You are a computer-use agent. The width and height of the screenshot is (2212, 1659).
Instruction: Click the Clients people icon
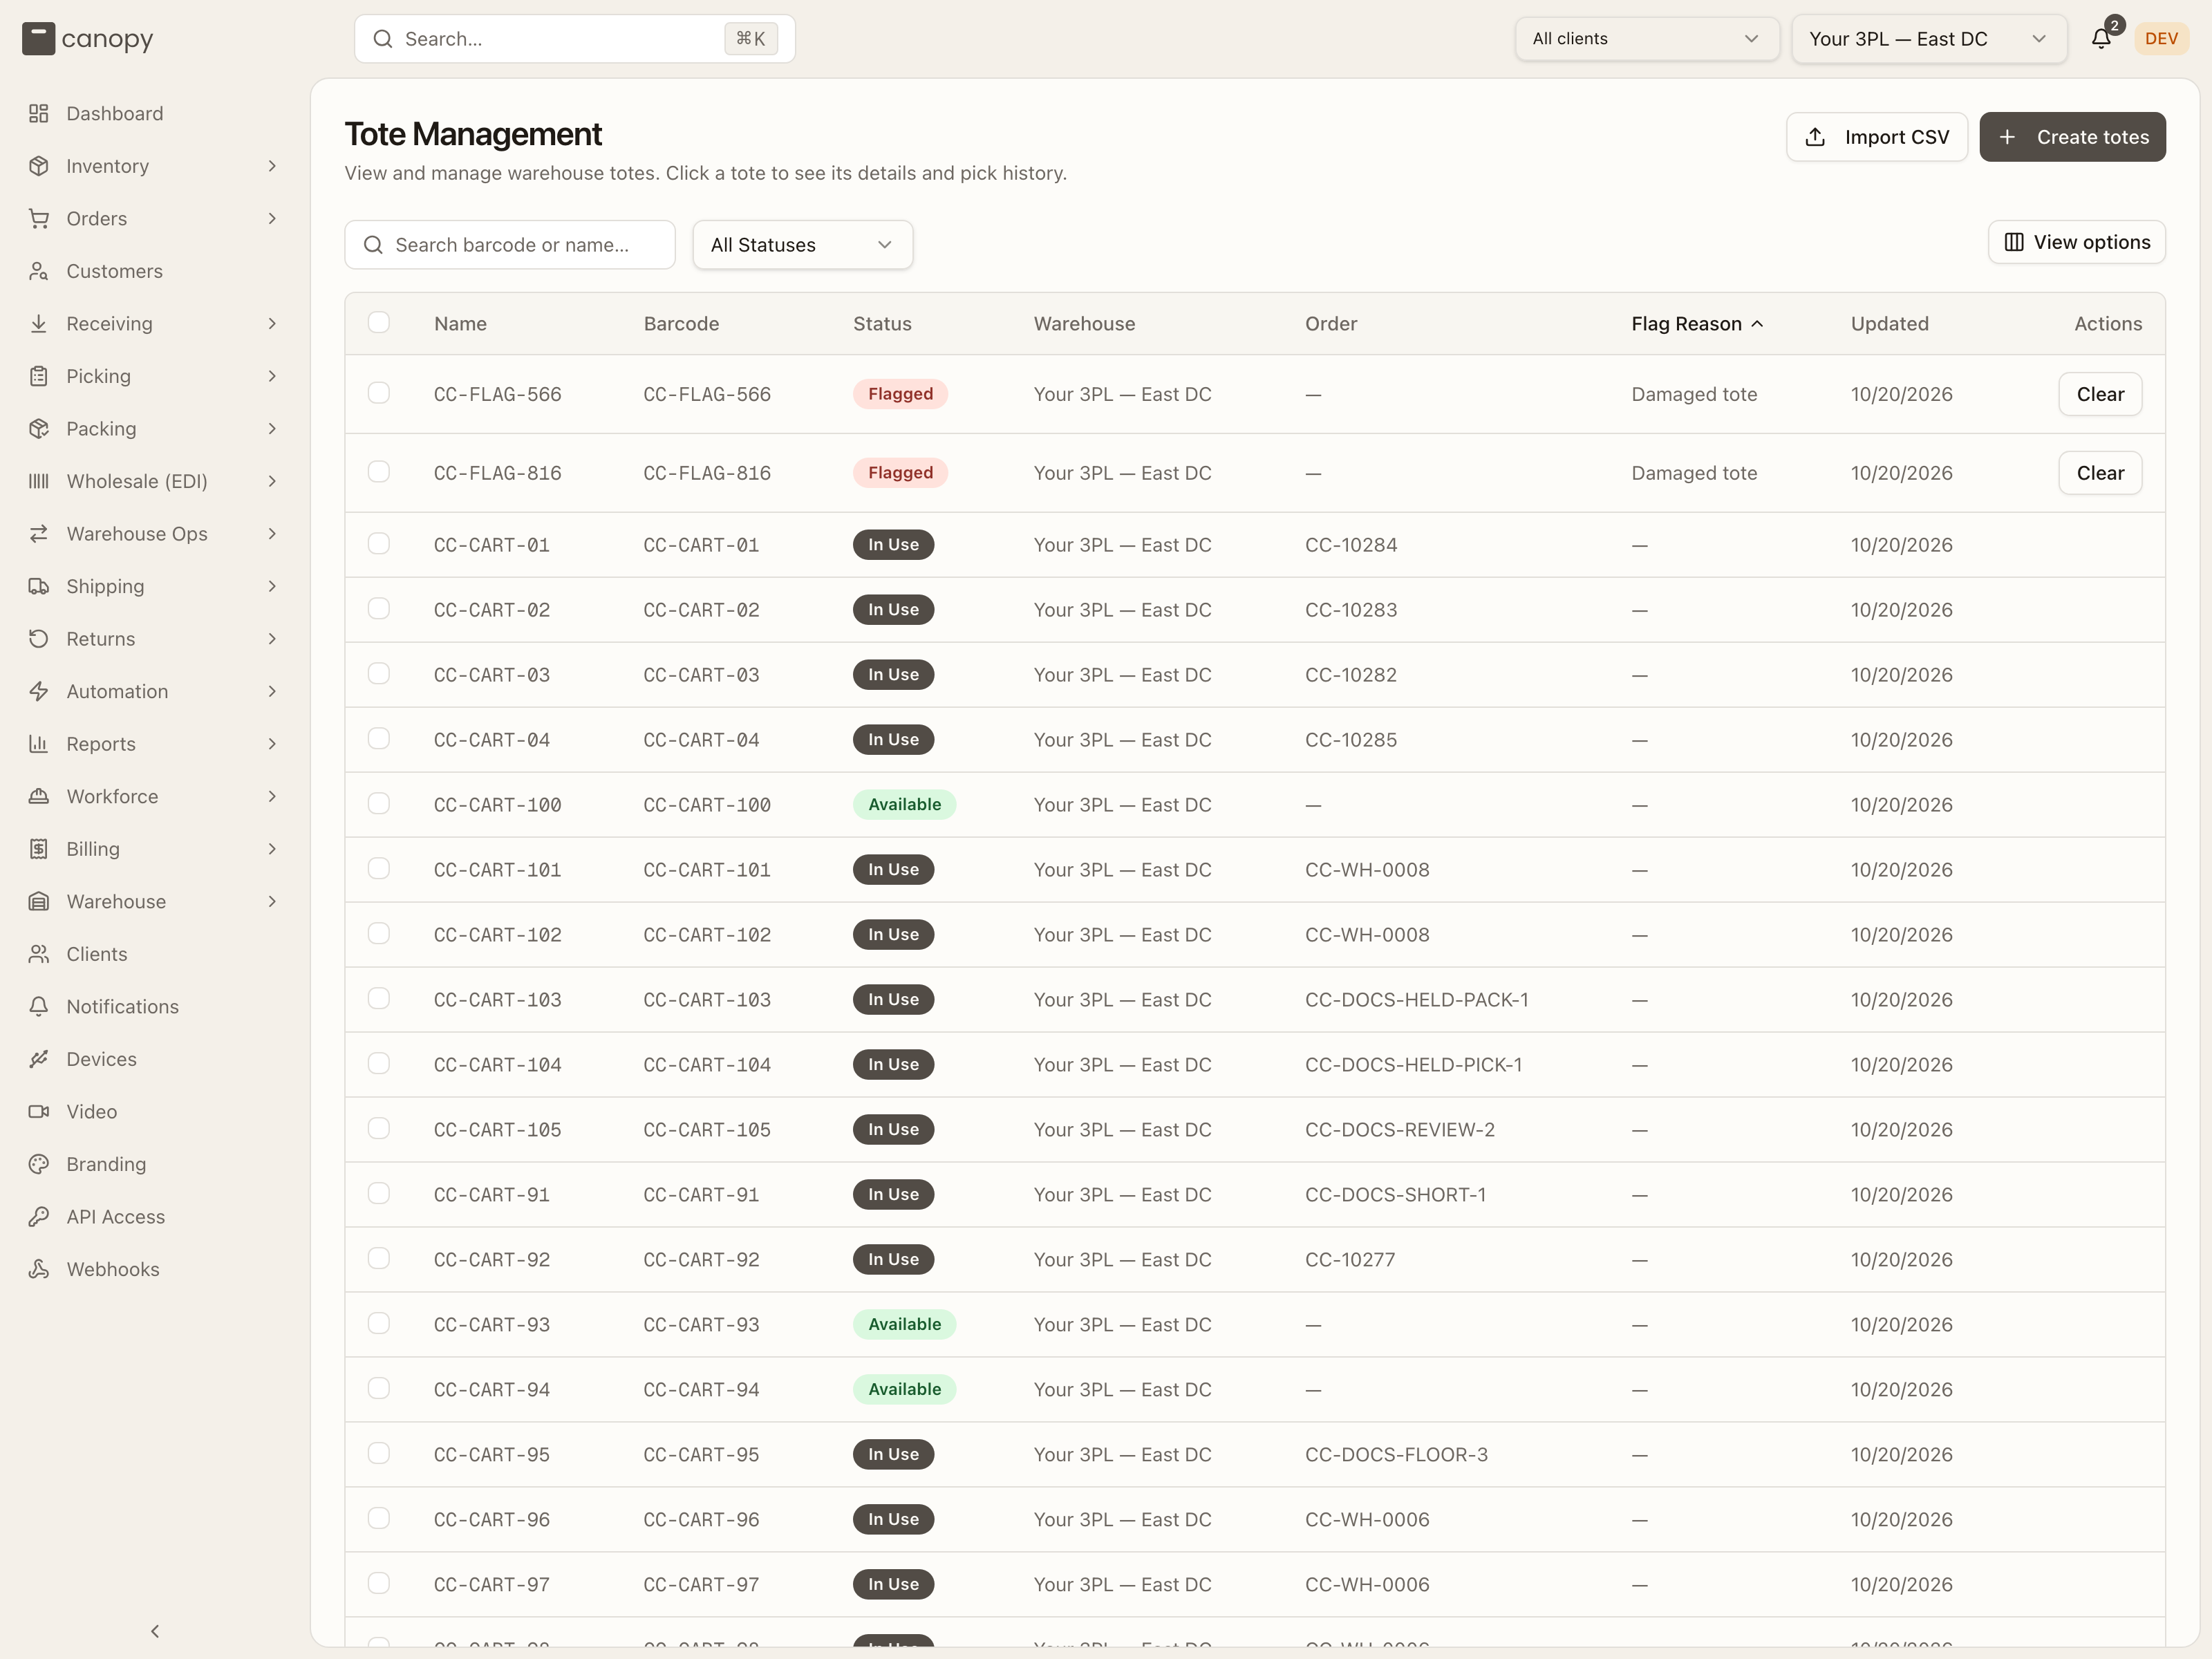pyautogui.click(x=39, y=954)
